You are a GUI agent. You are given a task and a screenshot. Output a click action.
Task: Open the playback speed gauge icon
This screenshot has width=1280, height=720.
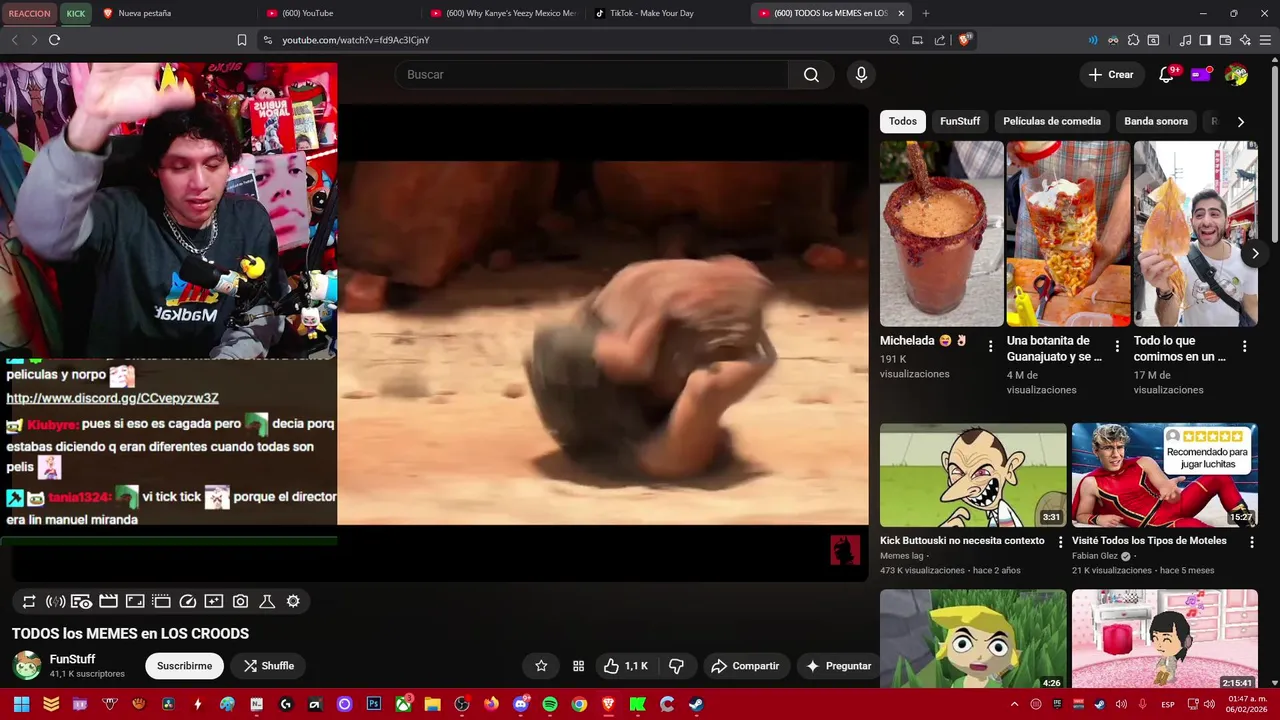pyautogui.click(x=187, y=601)
